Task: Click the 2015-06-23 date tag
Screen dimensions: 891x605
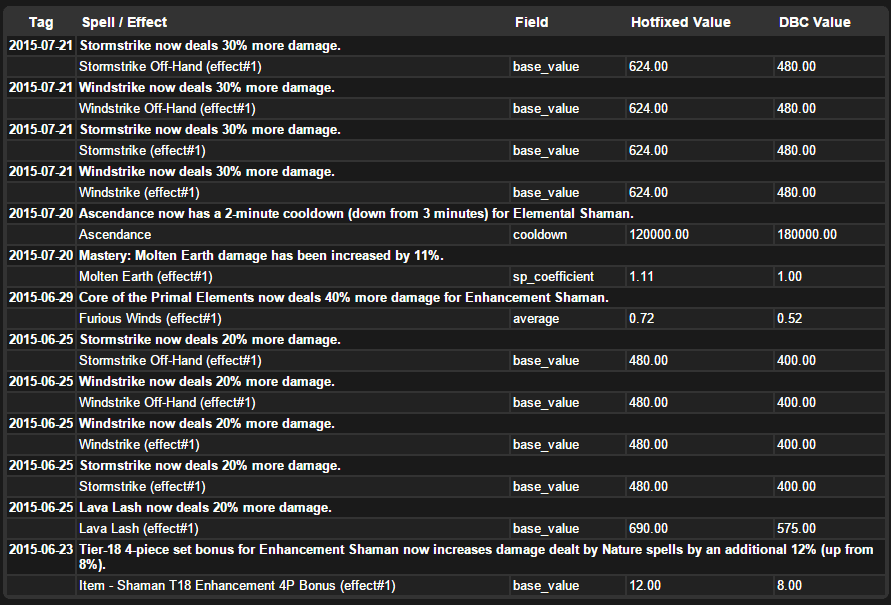Action: coord(41,550)
